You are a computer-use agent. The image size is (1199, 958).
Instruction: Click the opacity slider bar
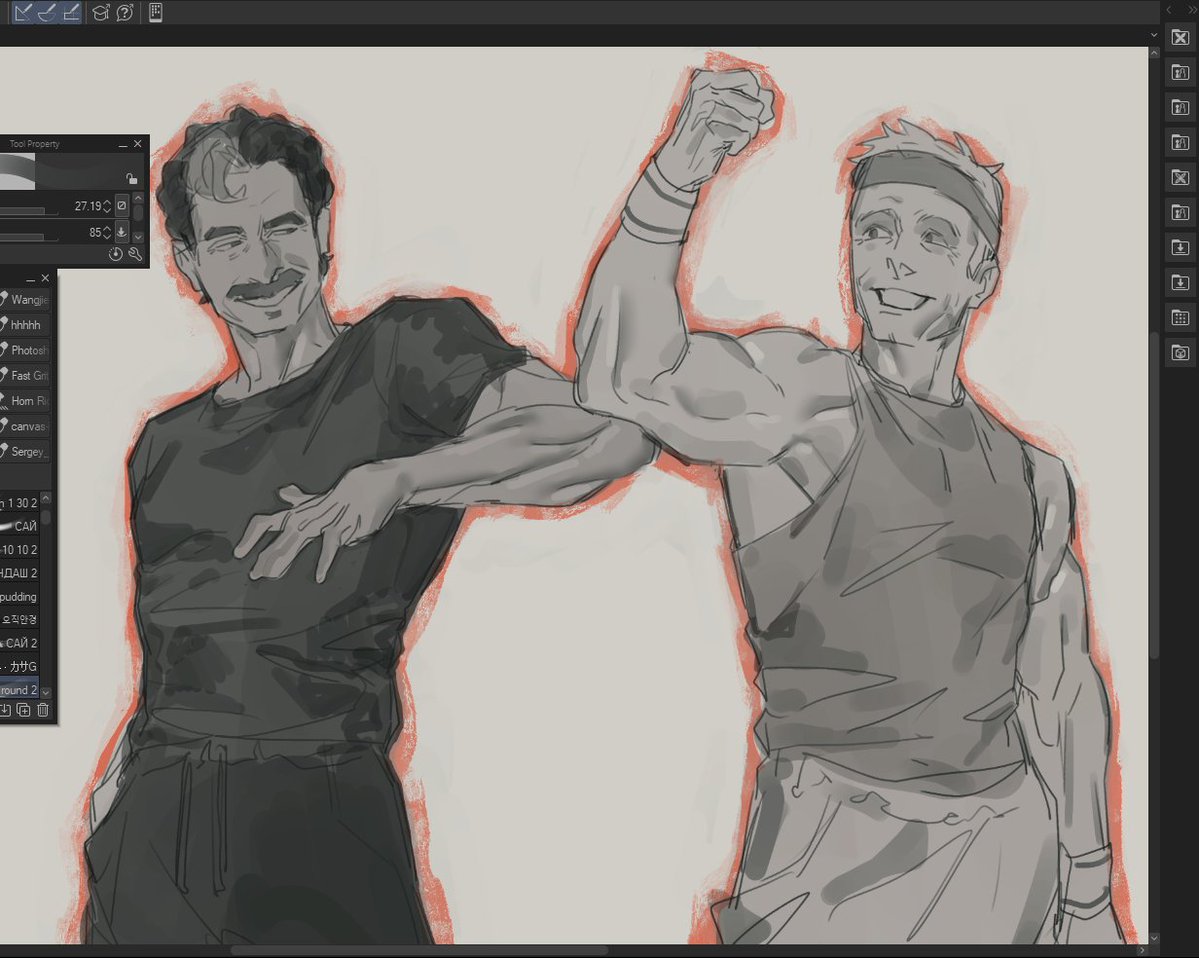pyautogui.click(x=28, y=237)
